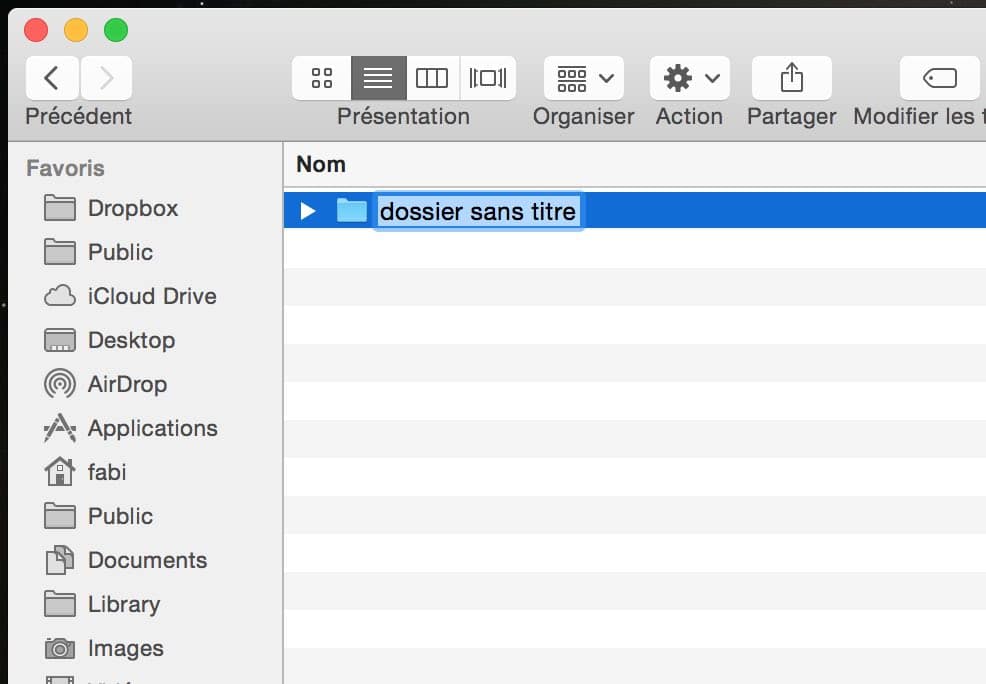Viewport: 986px width, 684px height.
Task: Click the Partager share button
Action: pos(792,78)
